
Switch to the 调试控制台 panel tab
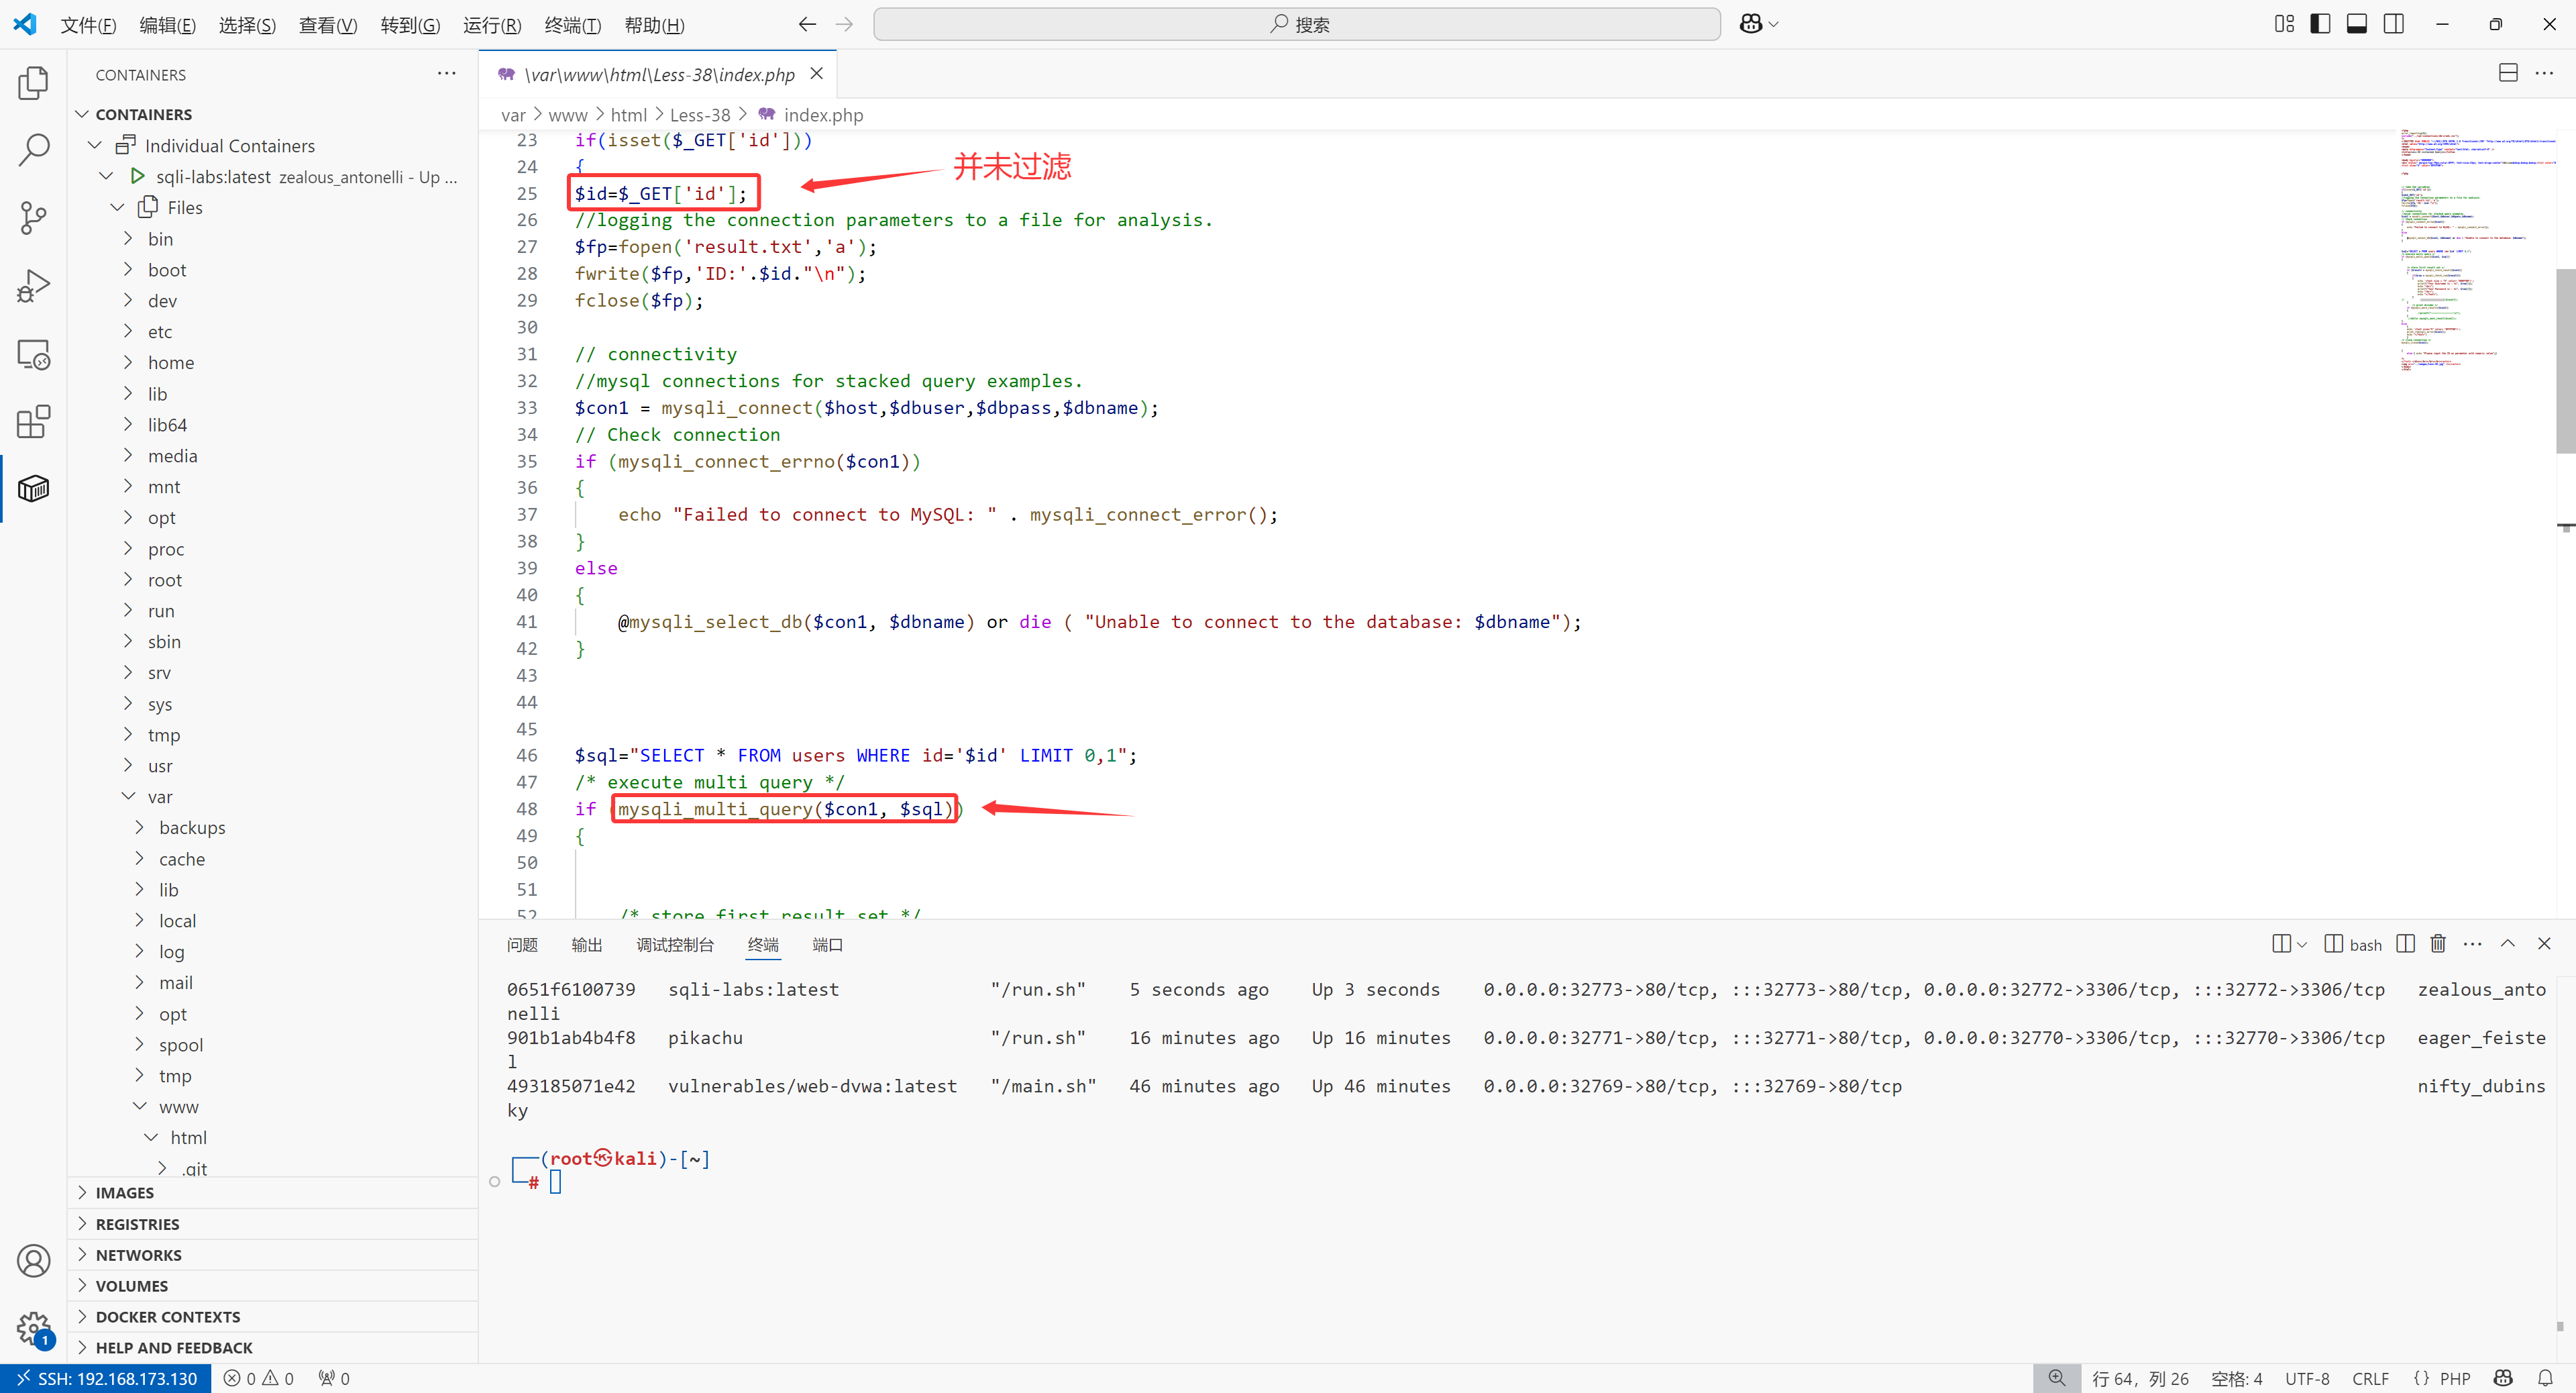tap(675, 945)
